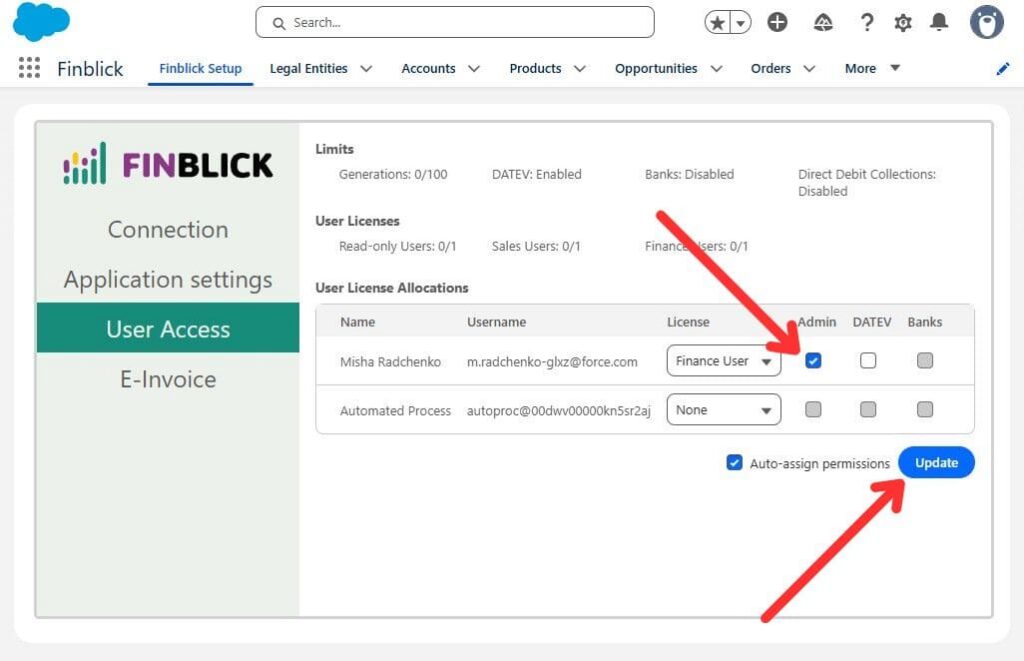The width and height of the screenshot is (1024, 661).
Task: Open the Finance User license dropdown
Action: 724,361
